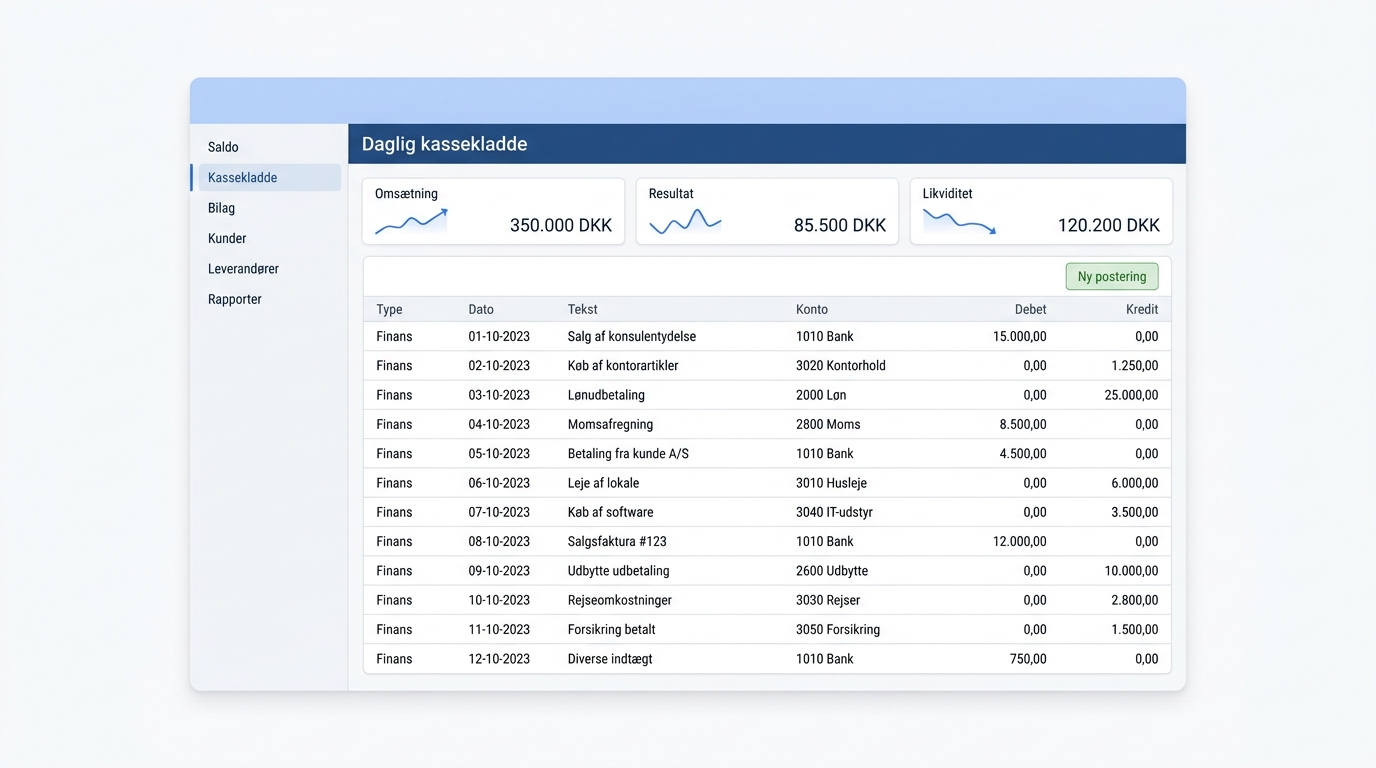Select the Diverse indtægt row
Screen dimensions: 1376x768
tap(767, 659)
